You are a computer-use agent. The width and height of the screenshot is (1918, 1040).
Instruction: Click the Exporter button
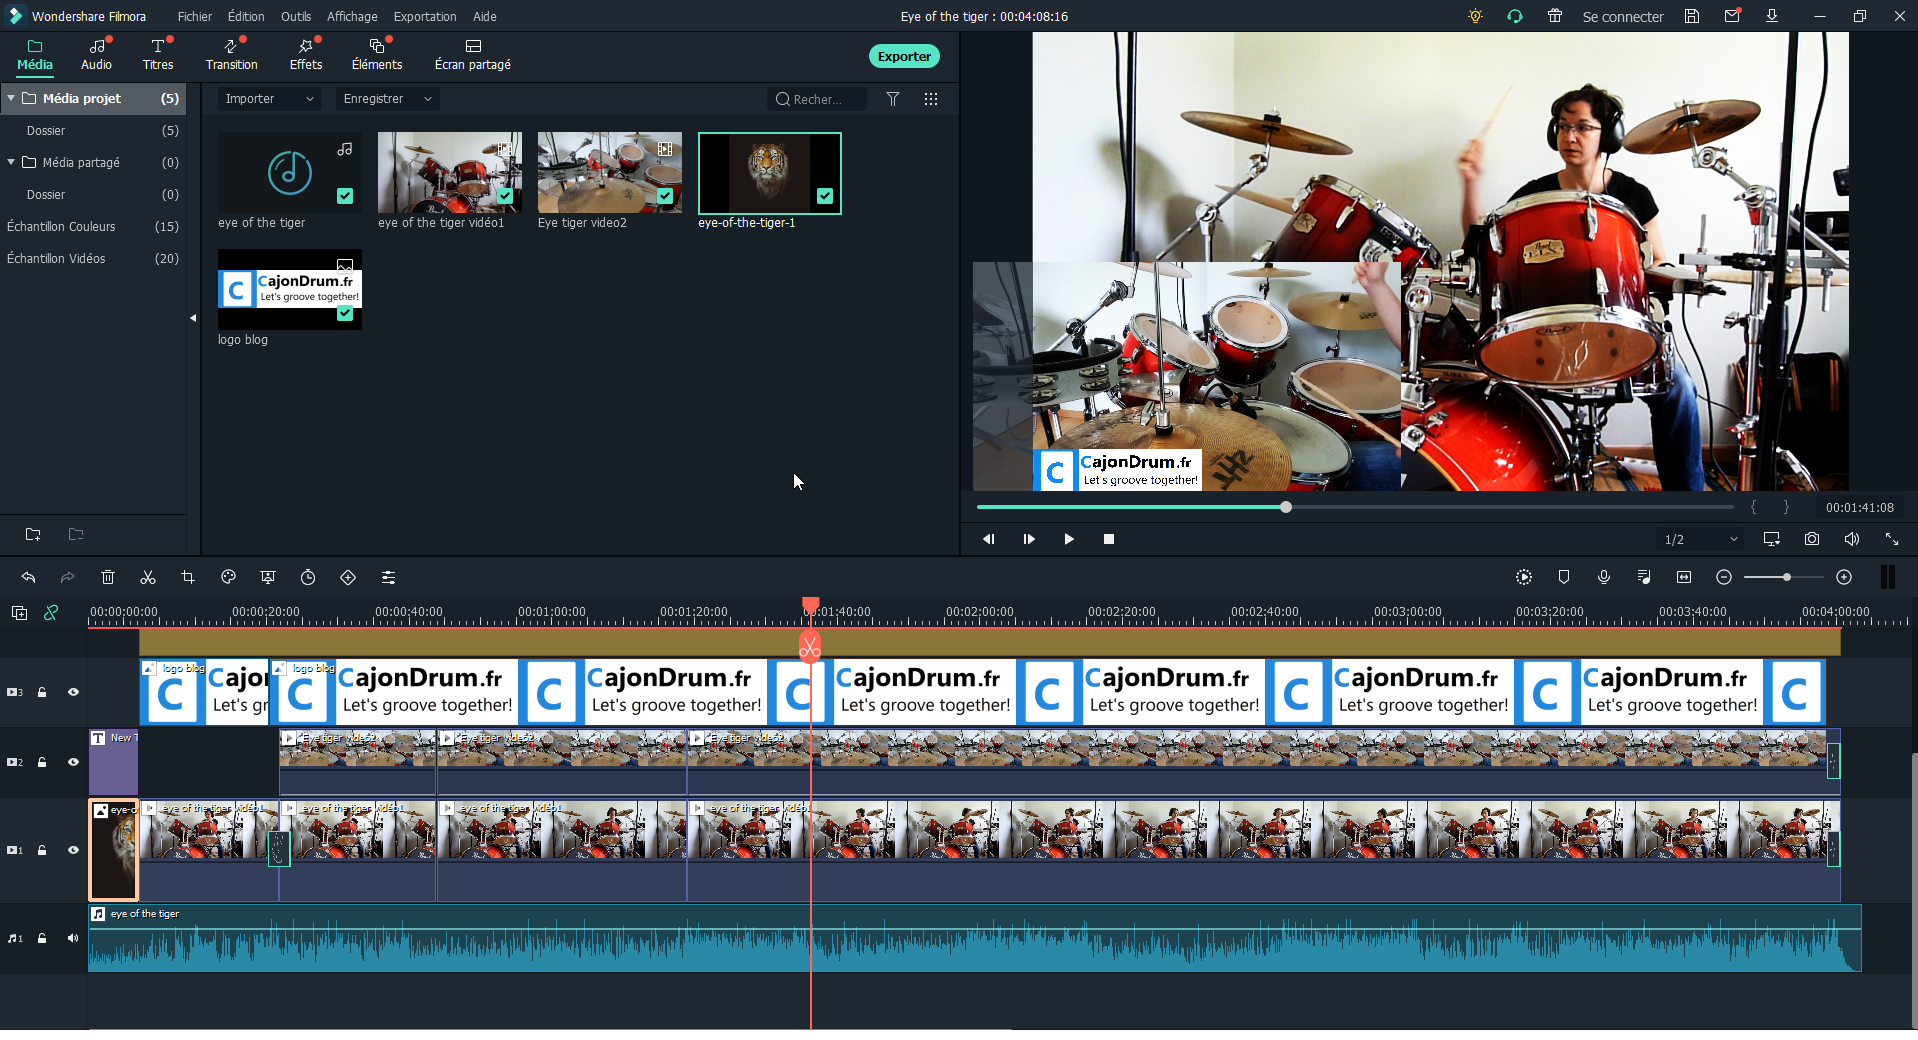point(904,56)
